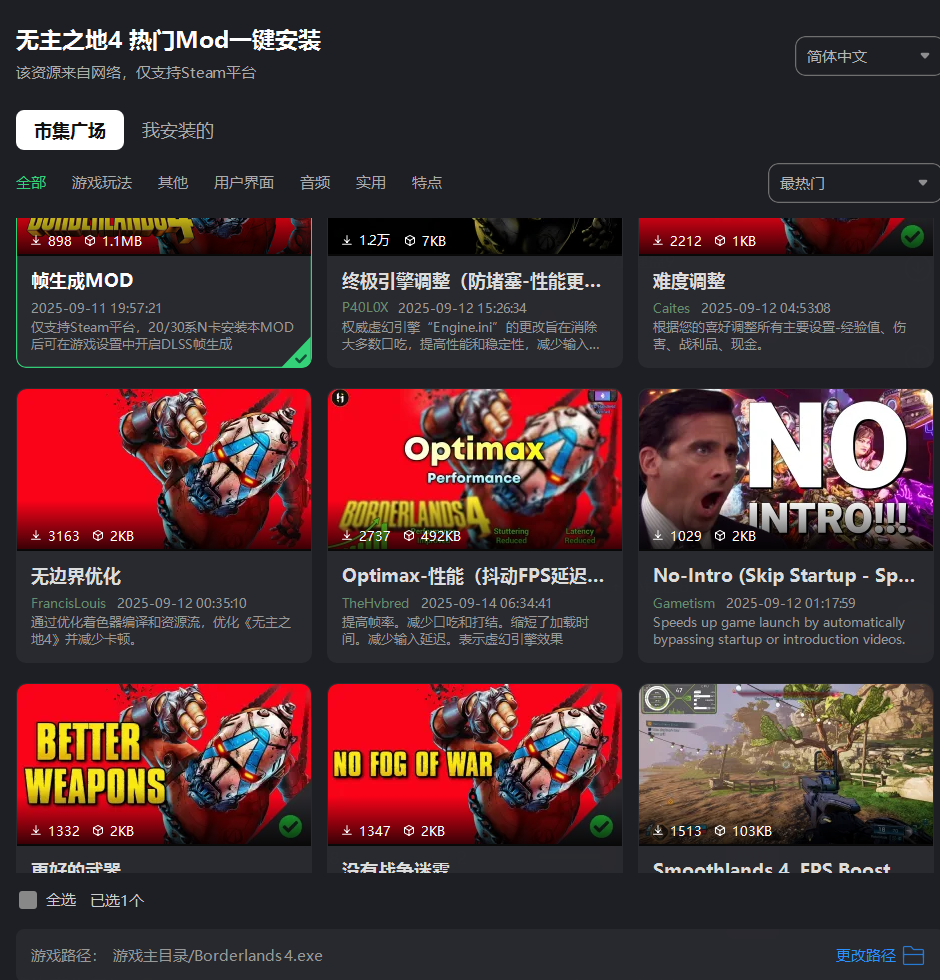Screen dimensions: 940x980
Task: Click green checkmark on No Fog of War card
Action: tap(601, 826)
